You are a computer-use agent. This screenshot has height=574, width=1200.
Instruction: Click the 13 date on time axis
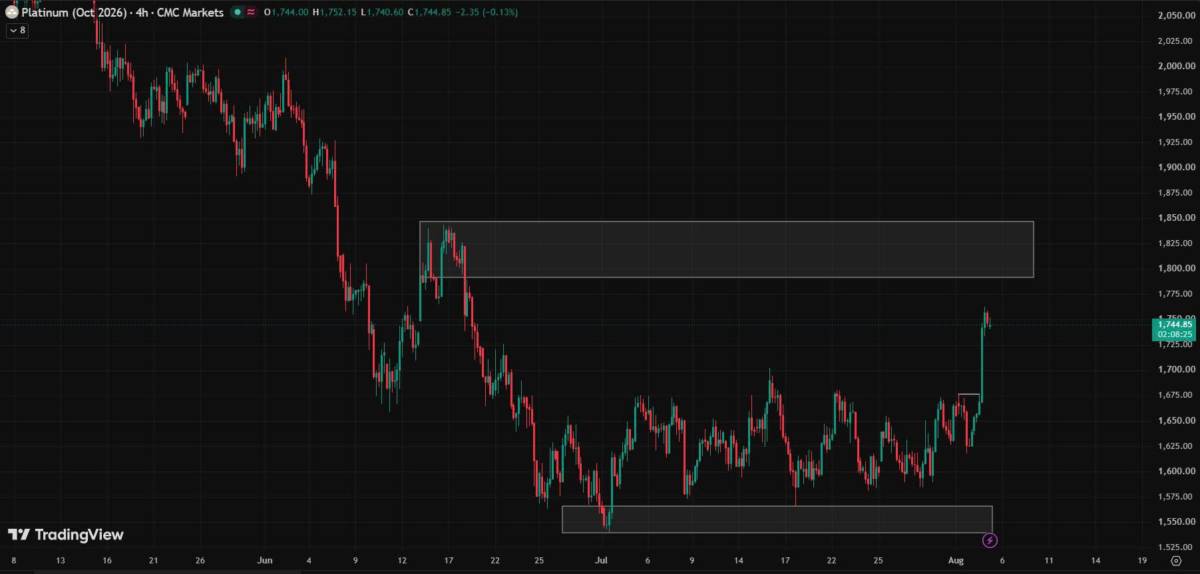62,561
